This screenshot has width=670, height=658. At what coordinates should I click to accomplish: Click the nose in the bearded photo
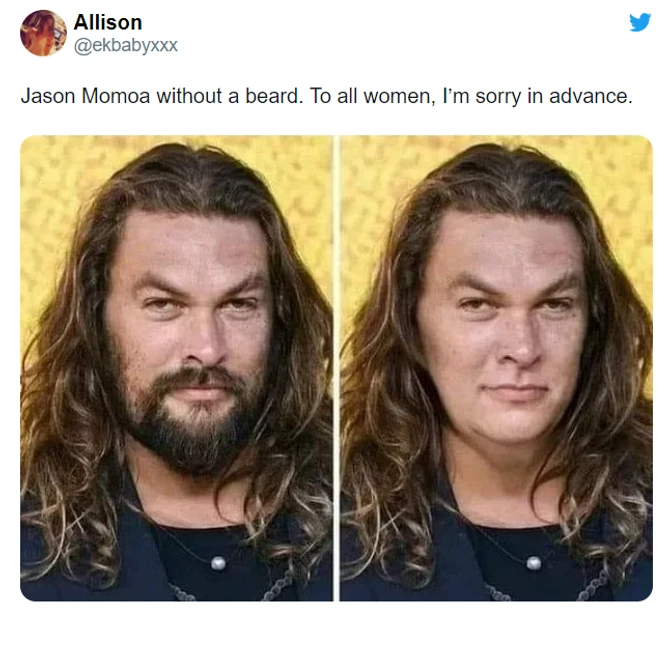point(203,342)
